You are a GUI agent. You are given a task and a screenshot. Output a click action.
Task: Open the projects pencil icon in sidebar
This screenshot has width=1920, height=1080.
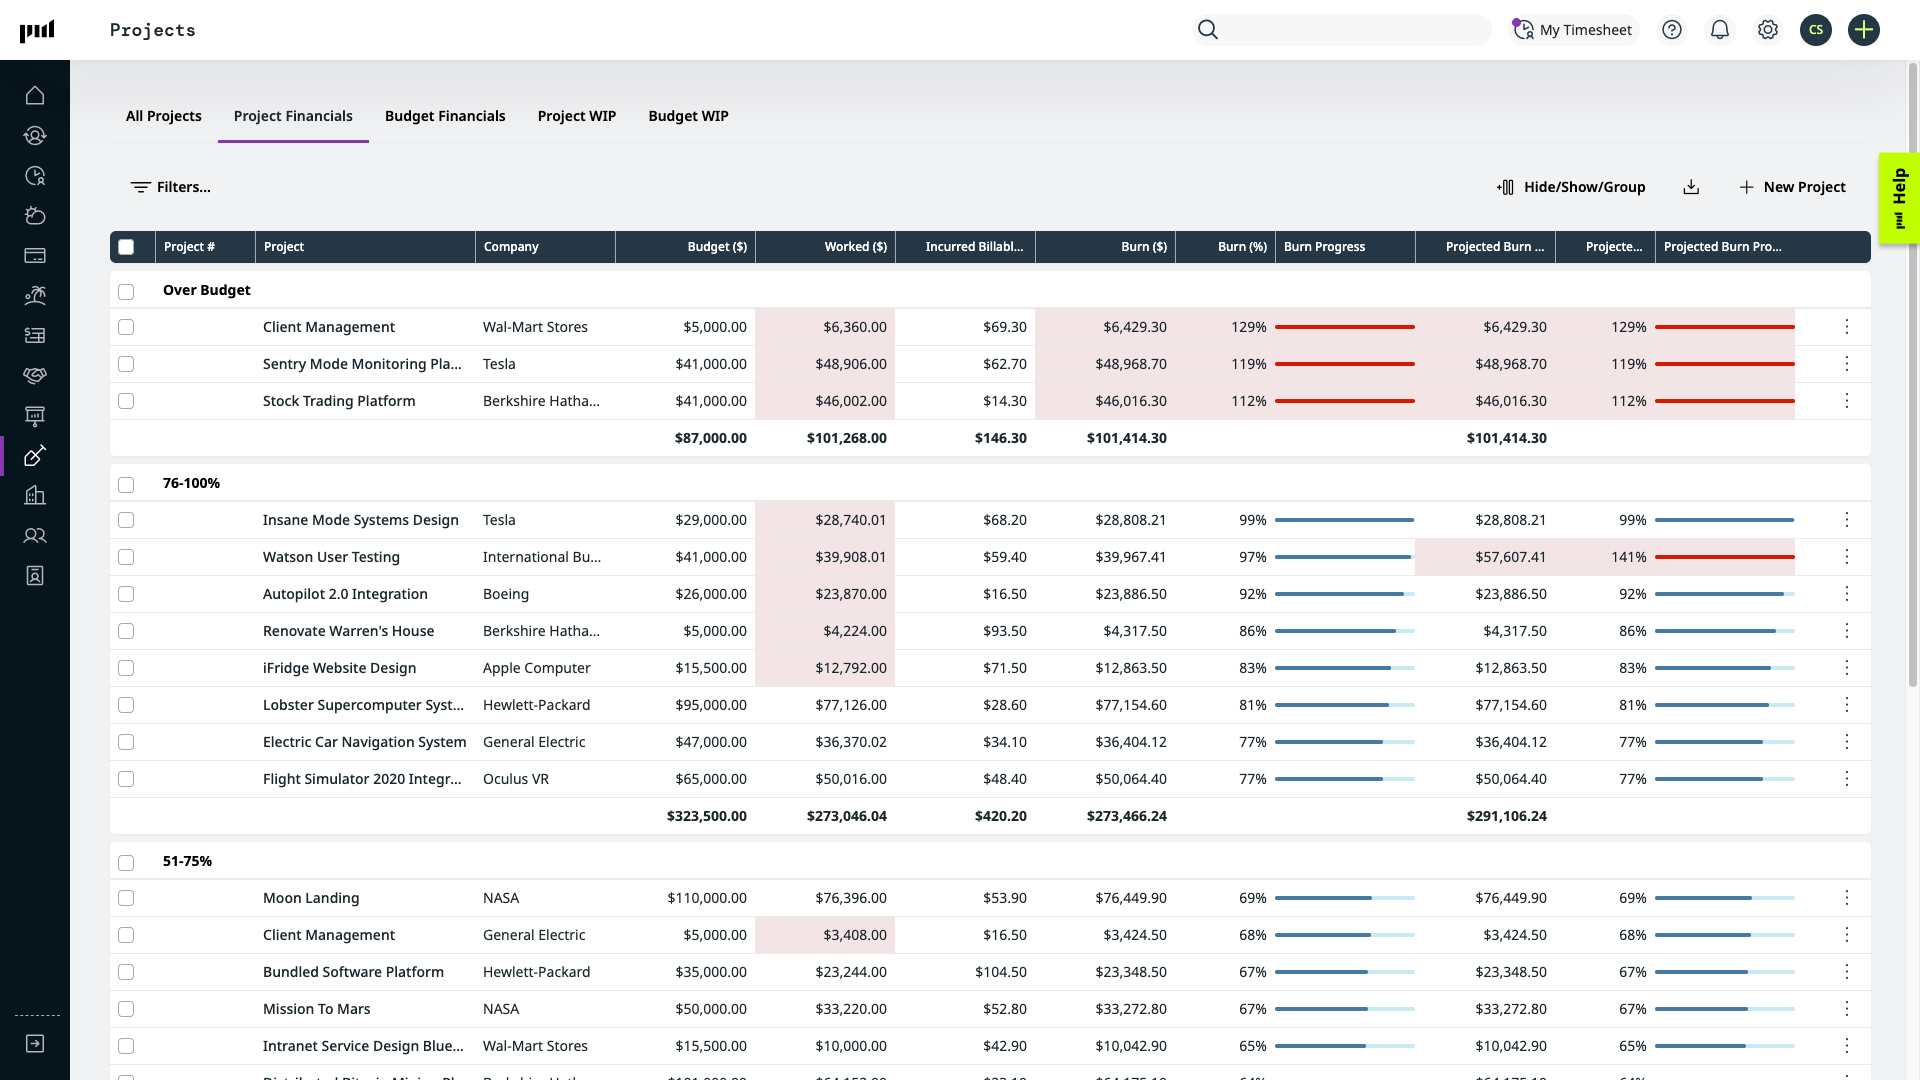[35, 456]
